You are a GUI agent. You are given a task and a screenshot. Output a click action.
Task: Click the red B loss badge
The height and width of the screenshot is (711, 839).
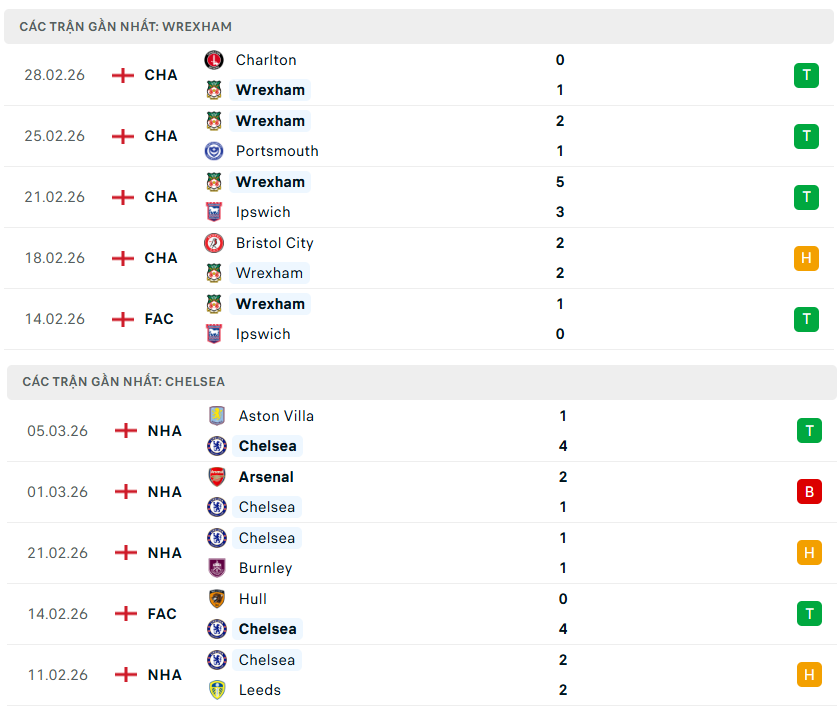809,492
